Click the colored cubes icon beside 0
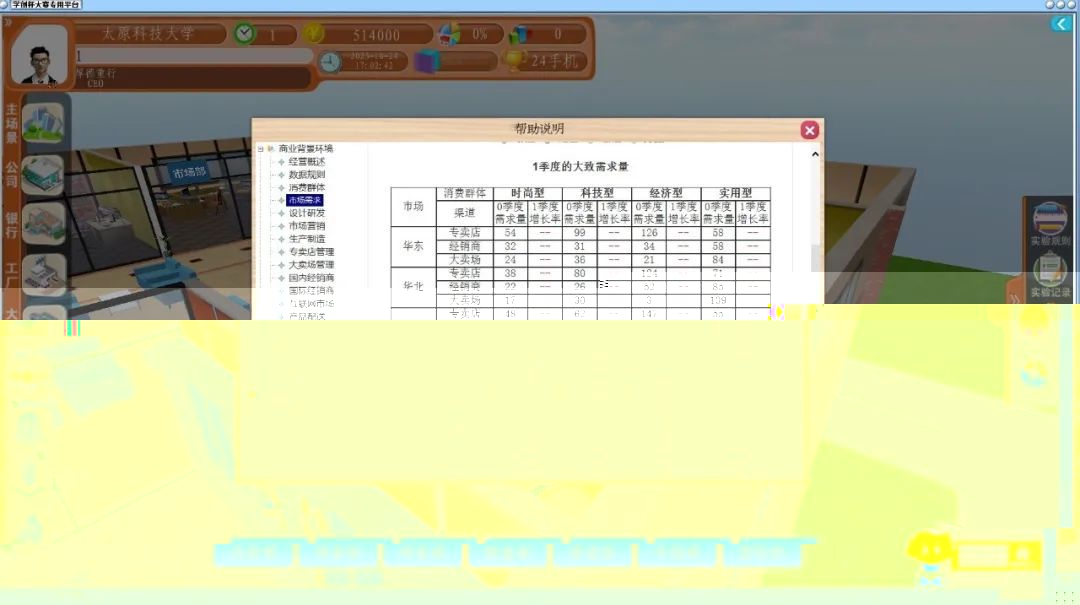This screenshot has height=605, width=1080. (x=520, y=34)
